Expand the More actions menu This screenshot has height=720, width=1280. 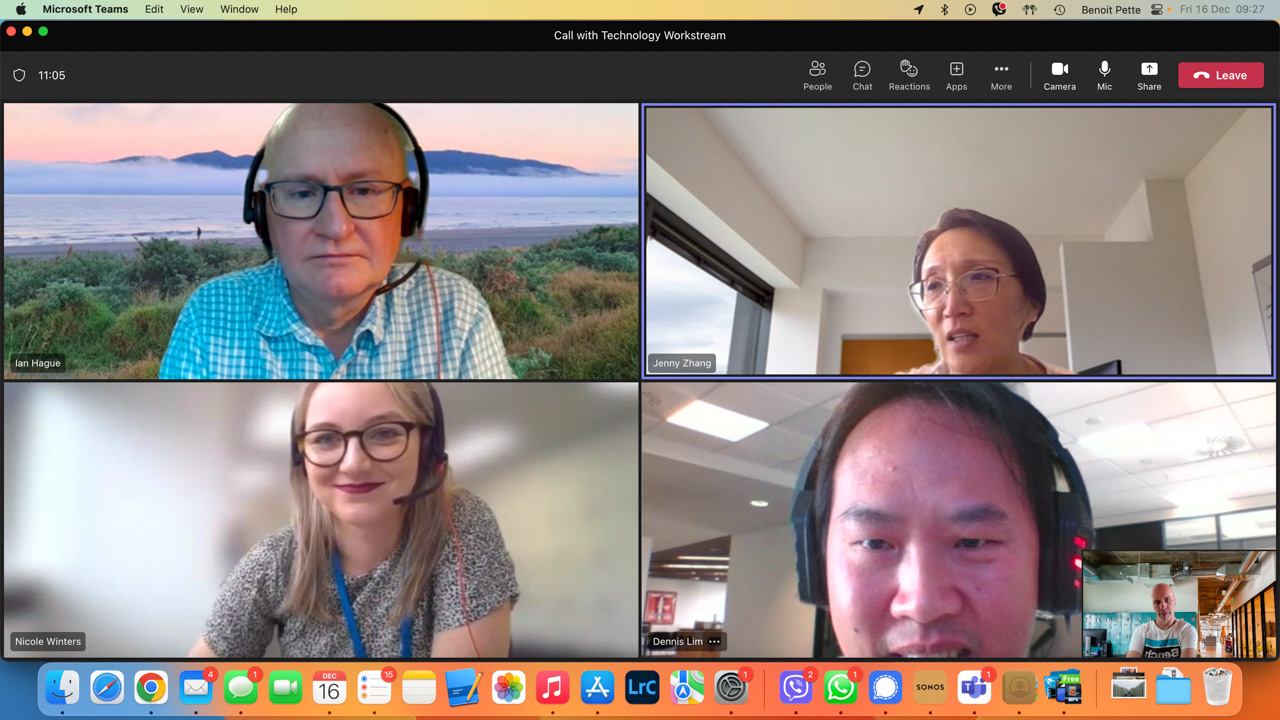coord(1001,75)
